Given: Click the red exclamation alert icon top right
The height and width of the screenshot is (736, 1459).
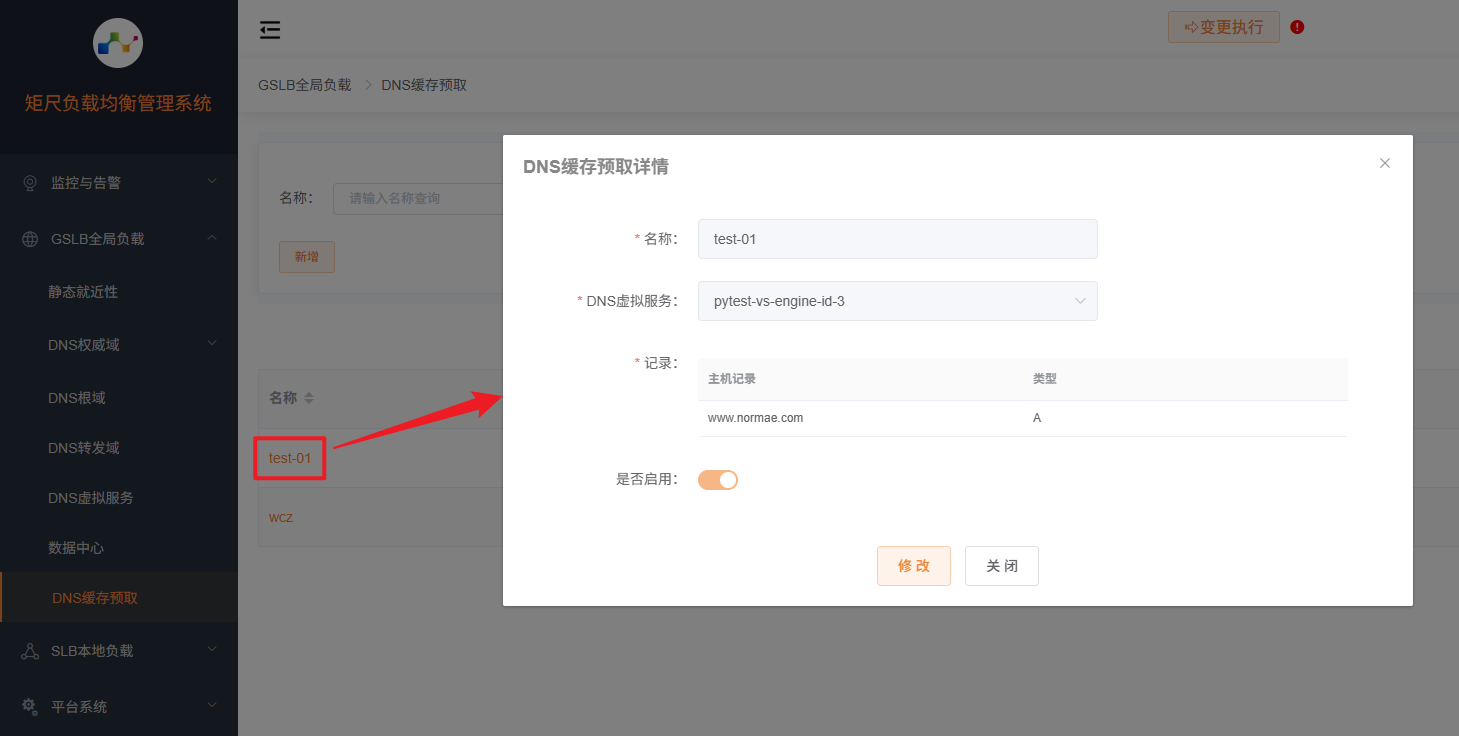Looking at the screenshot, I should click(x=1297, y=27).
